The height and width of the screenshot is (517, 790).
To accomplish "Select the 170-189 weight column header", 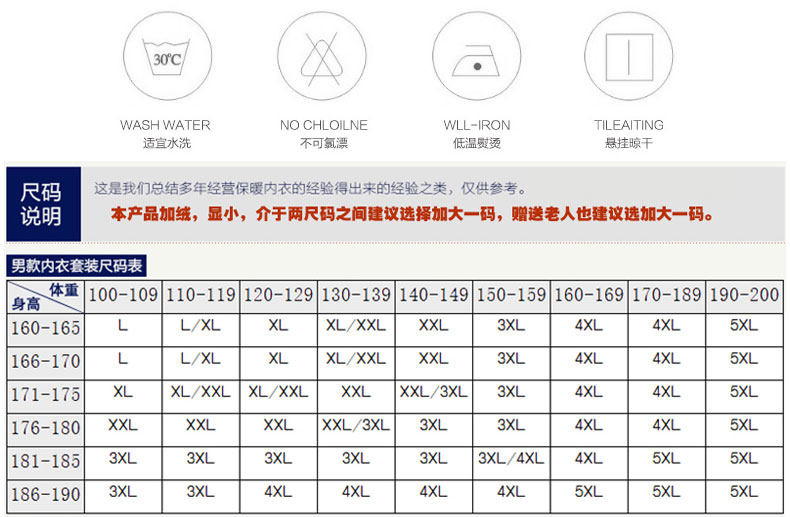I will click(667, 295).
